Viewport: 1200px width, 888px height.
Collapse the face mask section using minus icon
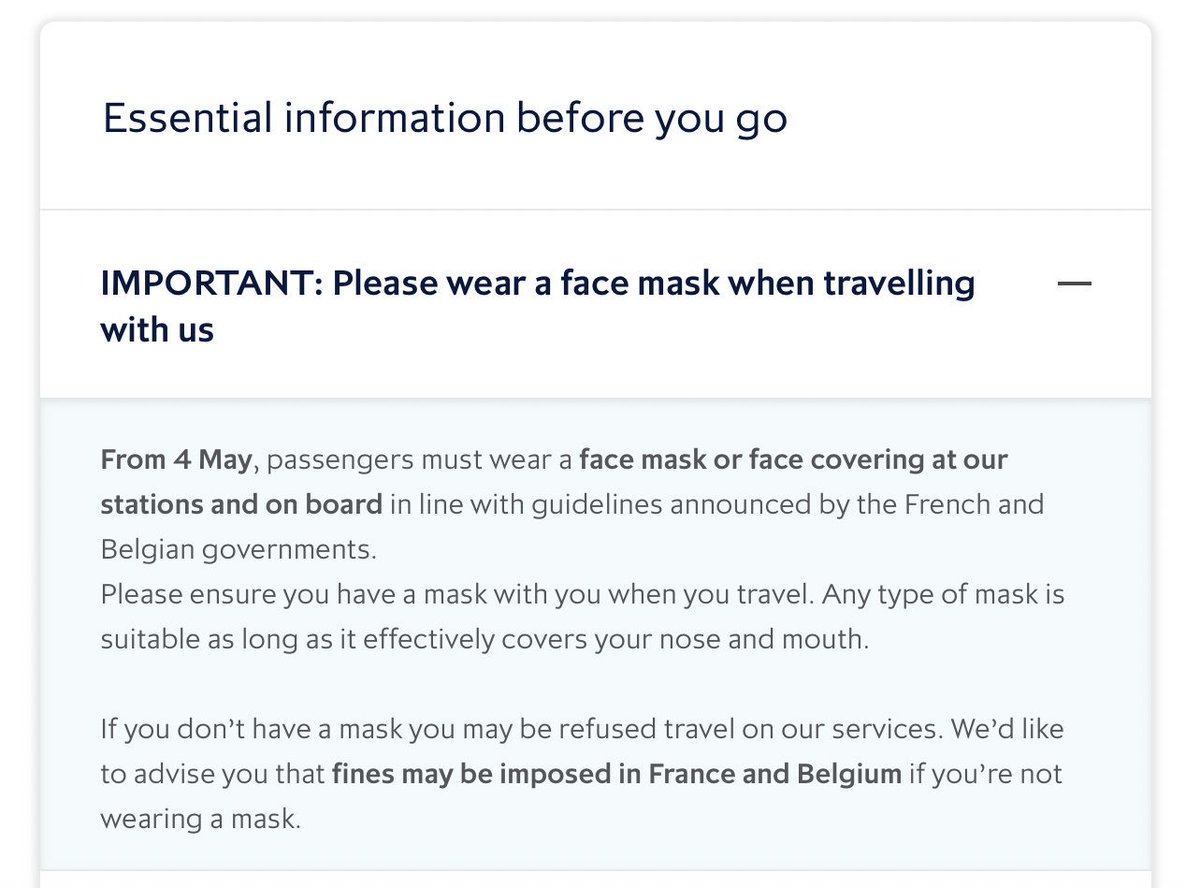click(1074, 284)
